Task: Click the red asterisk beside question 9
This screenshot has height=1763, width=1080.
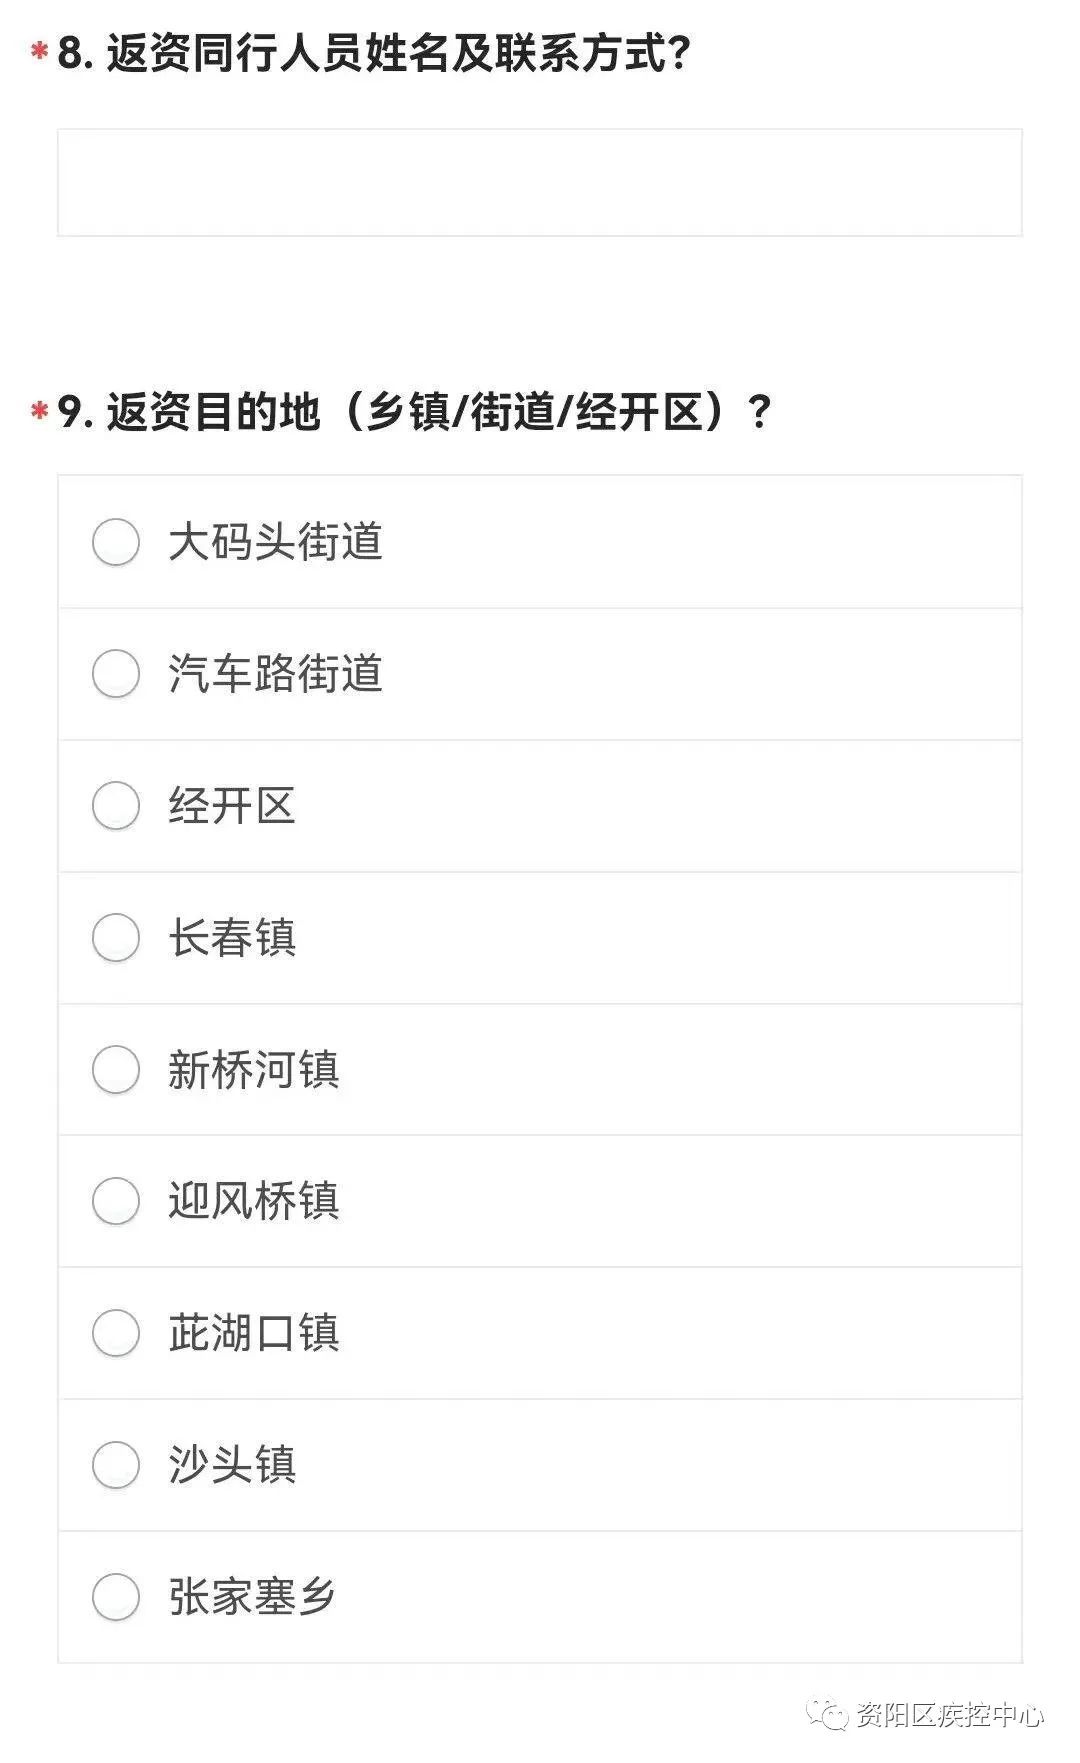Action: (40, 410)
